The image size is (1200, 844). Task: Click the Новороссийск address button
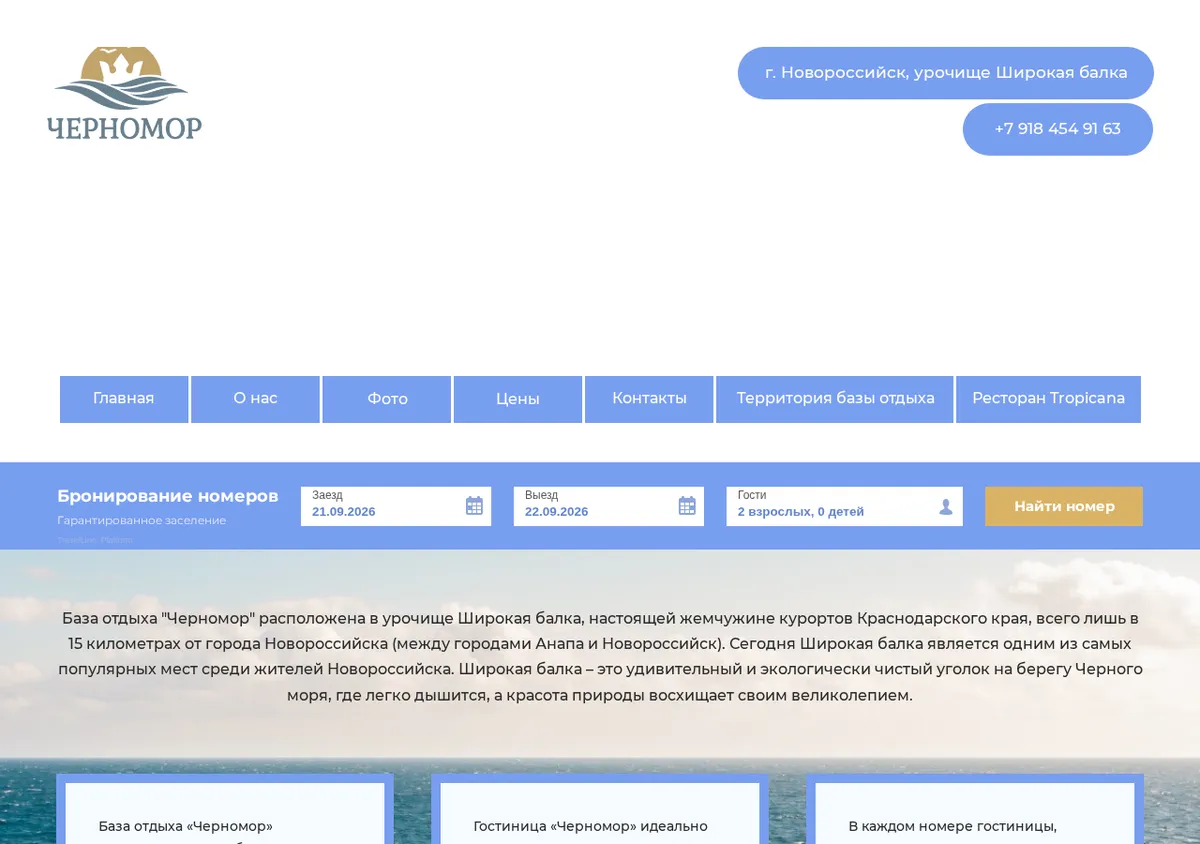[x=946, y=73]
